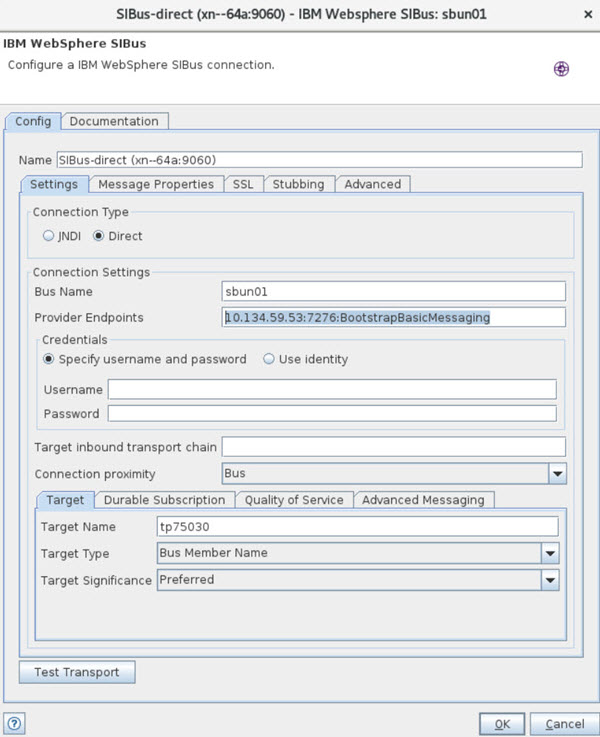Open the Stubbing tab
The height and width of the screenshot is (737, 600).
pos(298,184)
